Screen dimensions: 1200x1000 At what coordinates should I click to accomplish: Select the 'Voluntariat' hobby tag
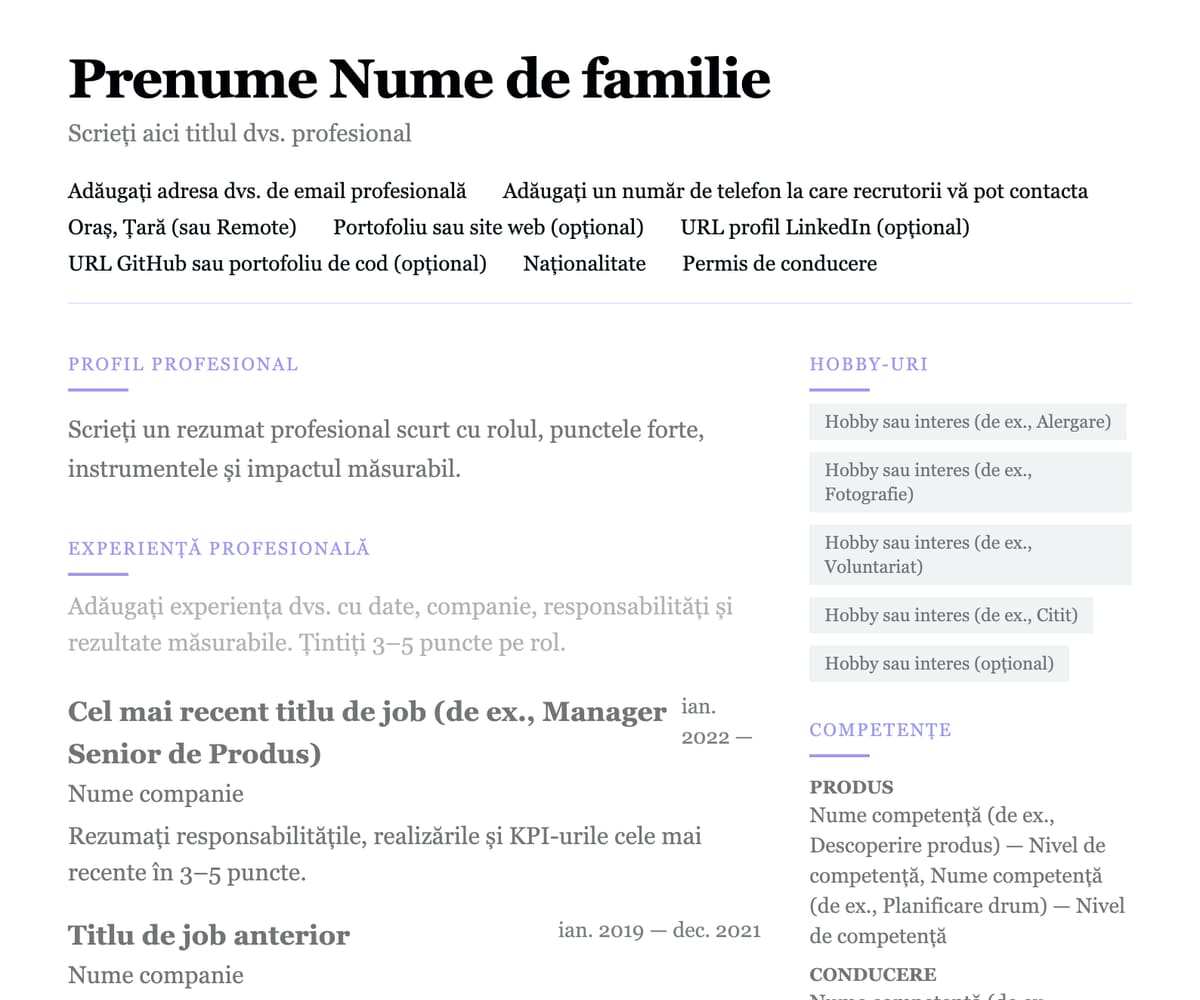[970, 555]
